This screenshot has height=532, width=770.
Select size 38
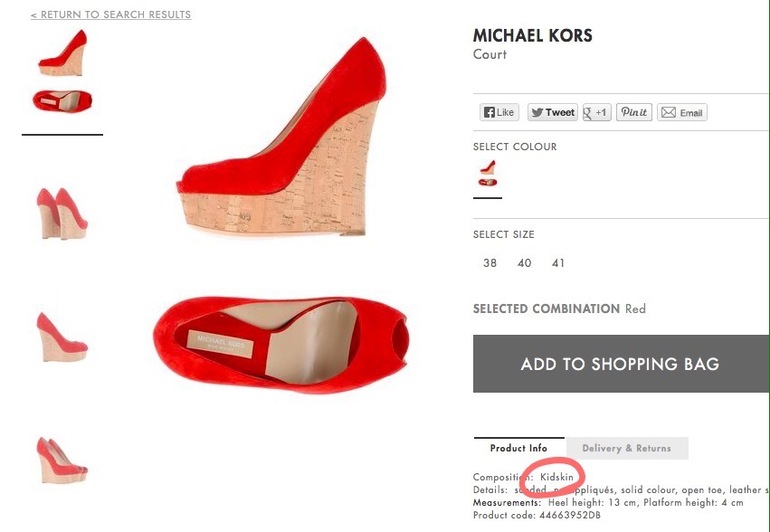pyautogui.click(x=490, y=263)
